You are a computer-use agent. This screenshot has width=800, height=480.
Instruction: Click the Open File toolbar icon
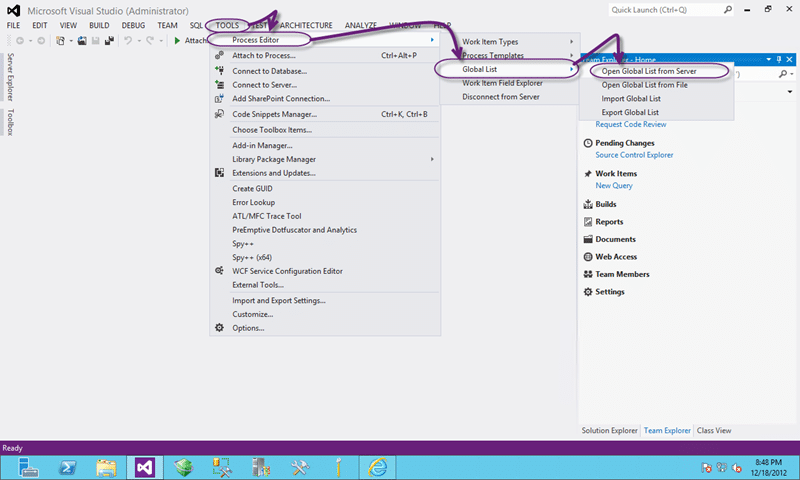82,40
